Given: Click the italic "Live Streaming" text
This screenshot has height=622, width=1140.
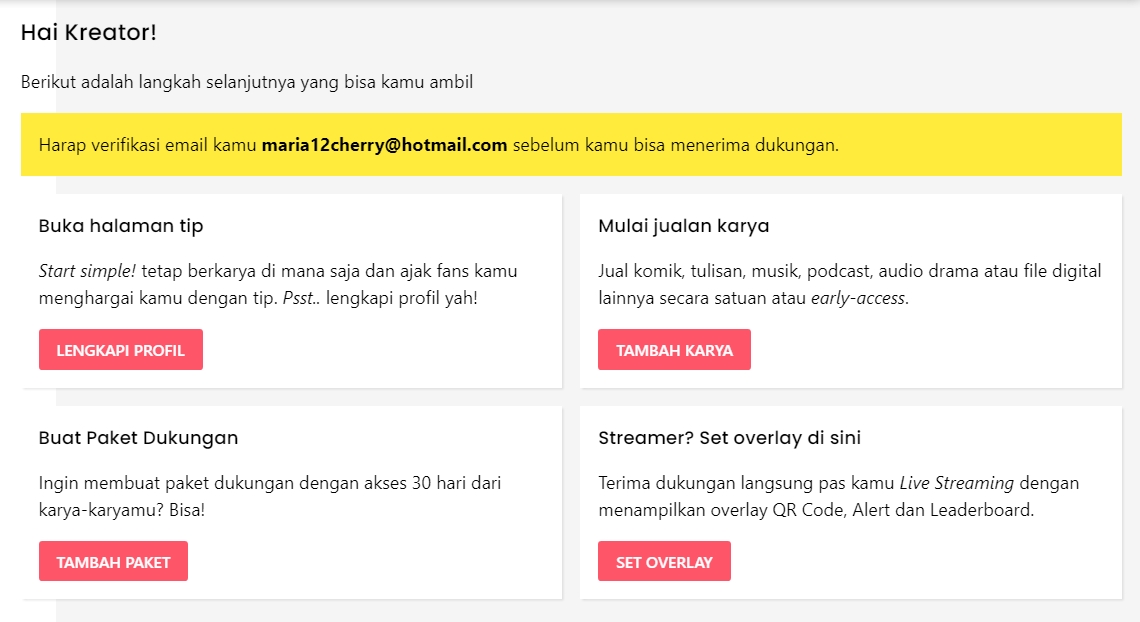Looking at the screenshot, I should click(956, 483).
